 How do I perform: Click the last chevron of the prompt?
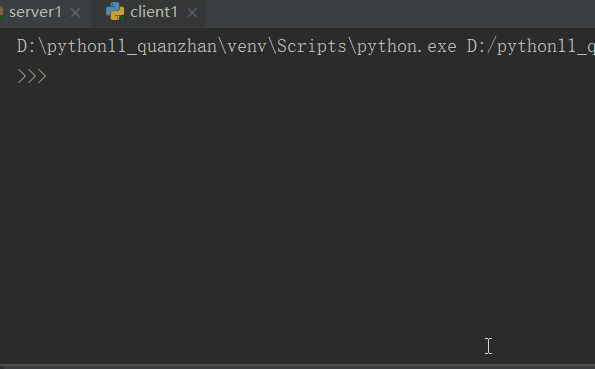[x=42, y=76]
